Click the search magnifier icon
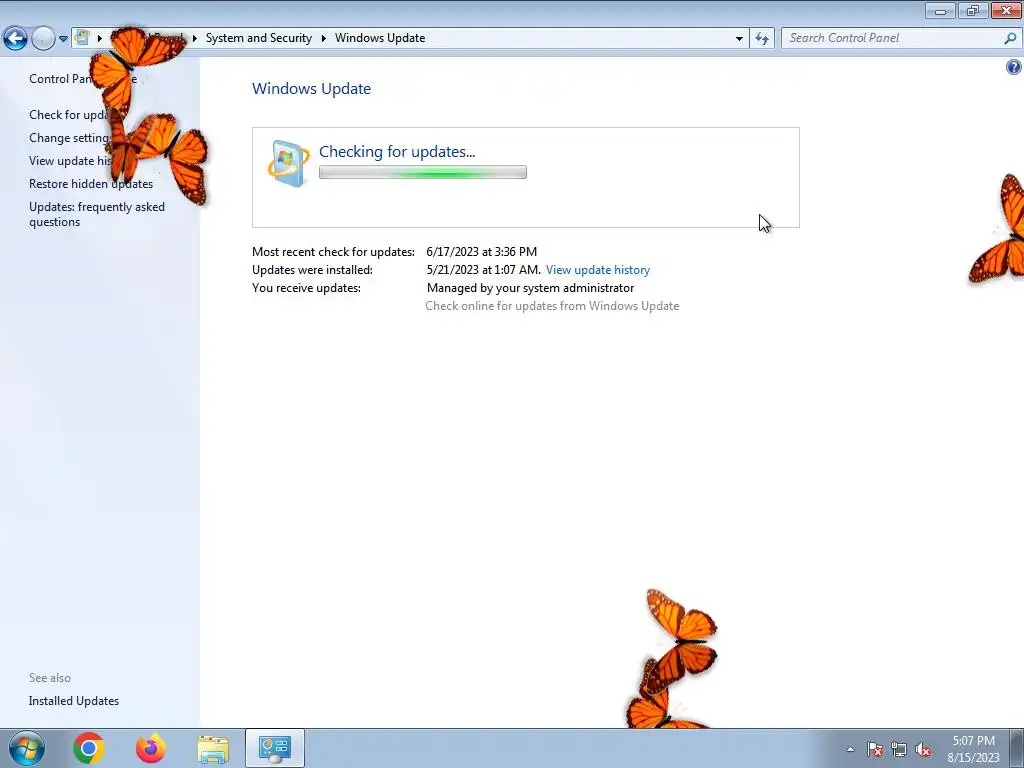Image resolution: width=1024 pixels, height=768 pixels. (1010, 38)
